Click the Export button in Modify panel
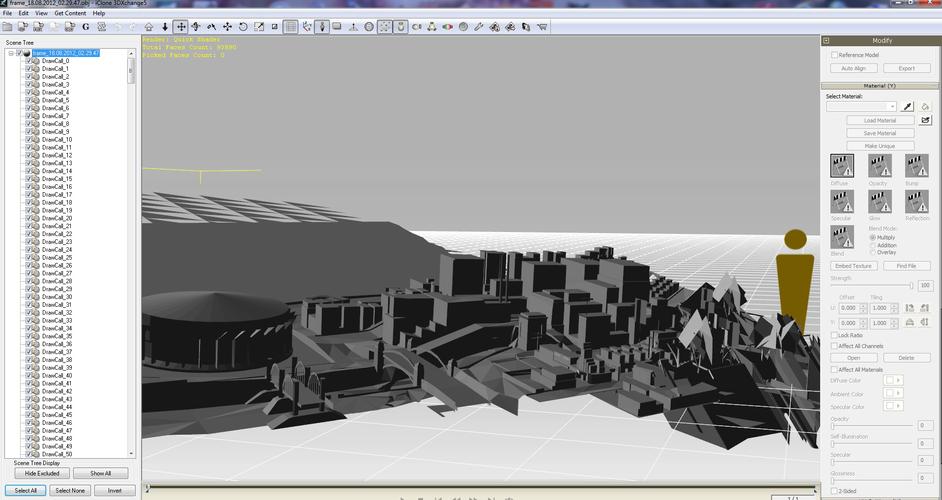Screen dimensions: 942x500 [907, 69]
